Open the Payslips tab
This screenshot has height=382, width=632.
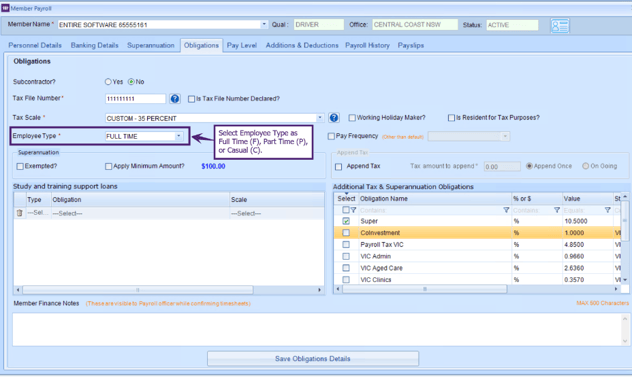click(411, 46)
